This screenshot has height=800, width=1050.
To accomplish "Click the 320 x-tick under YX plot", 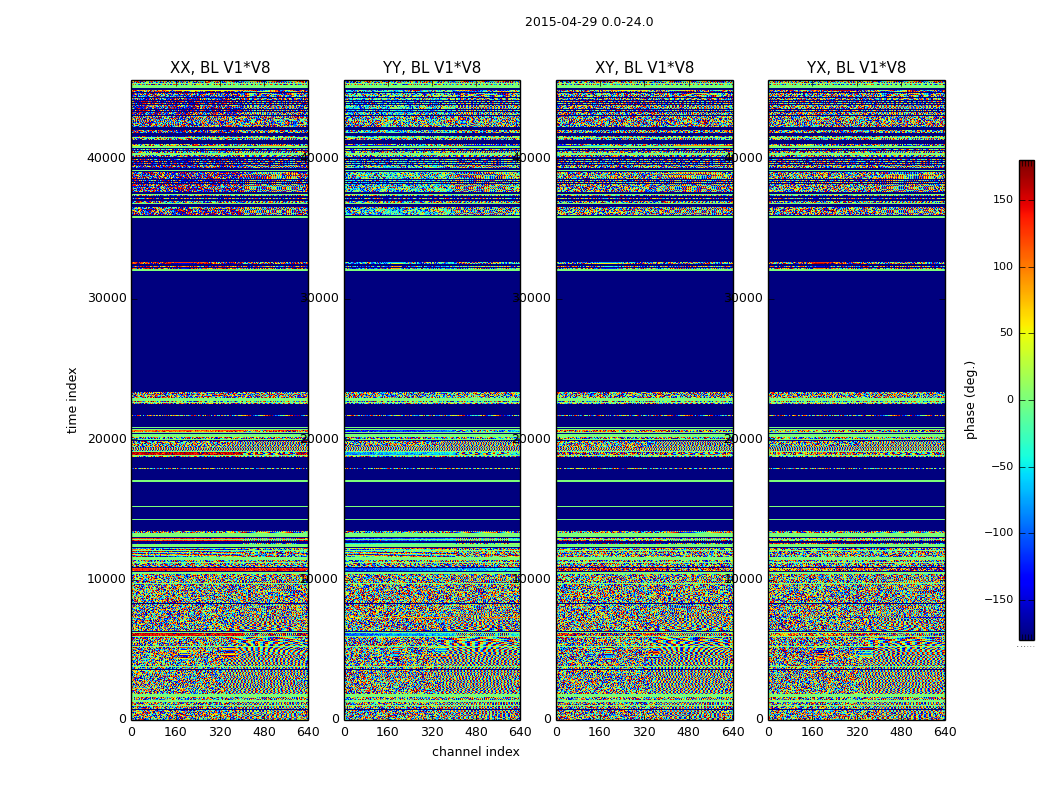I will click(856, 732).
